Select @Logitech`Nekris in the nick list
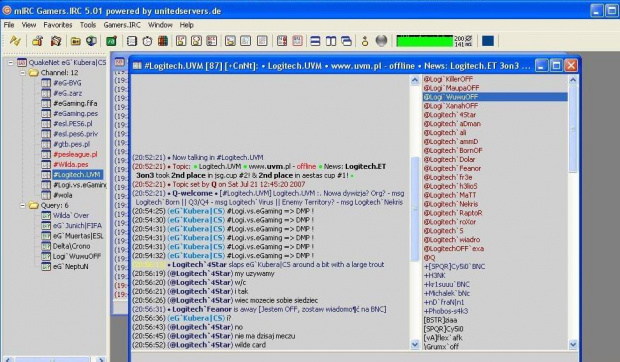 [451, 204]
